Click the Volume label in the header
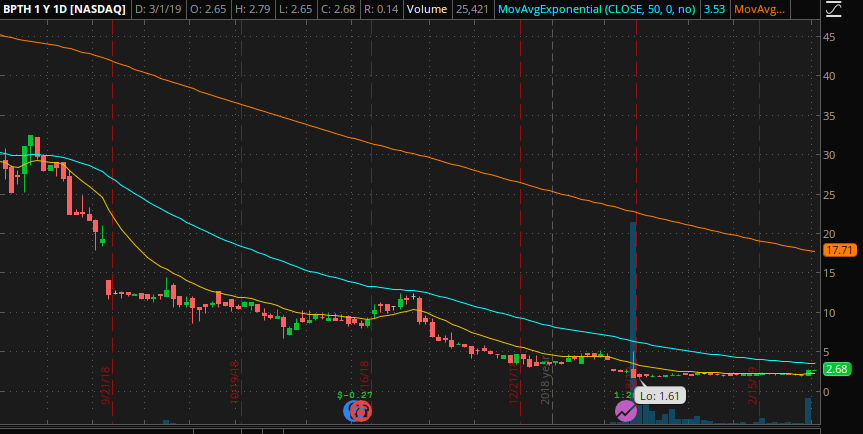The width and height of the screenshot is (863, 434). 427,9
